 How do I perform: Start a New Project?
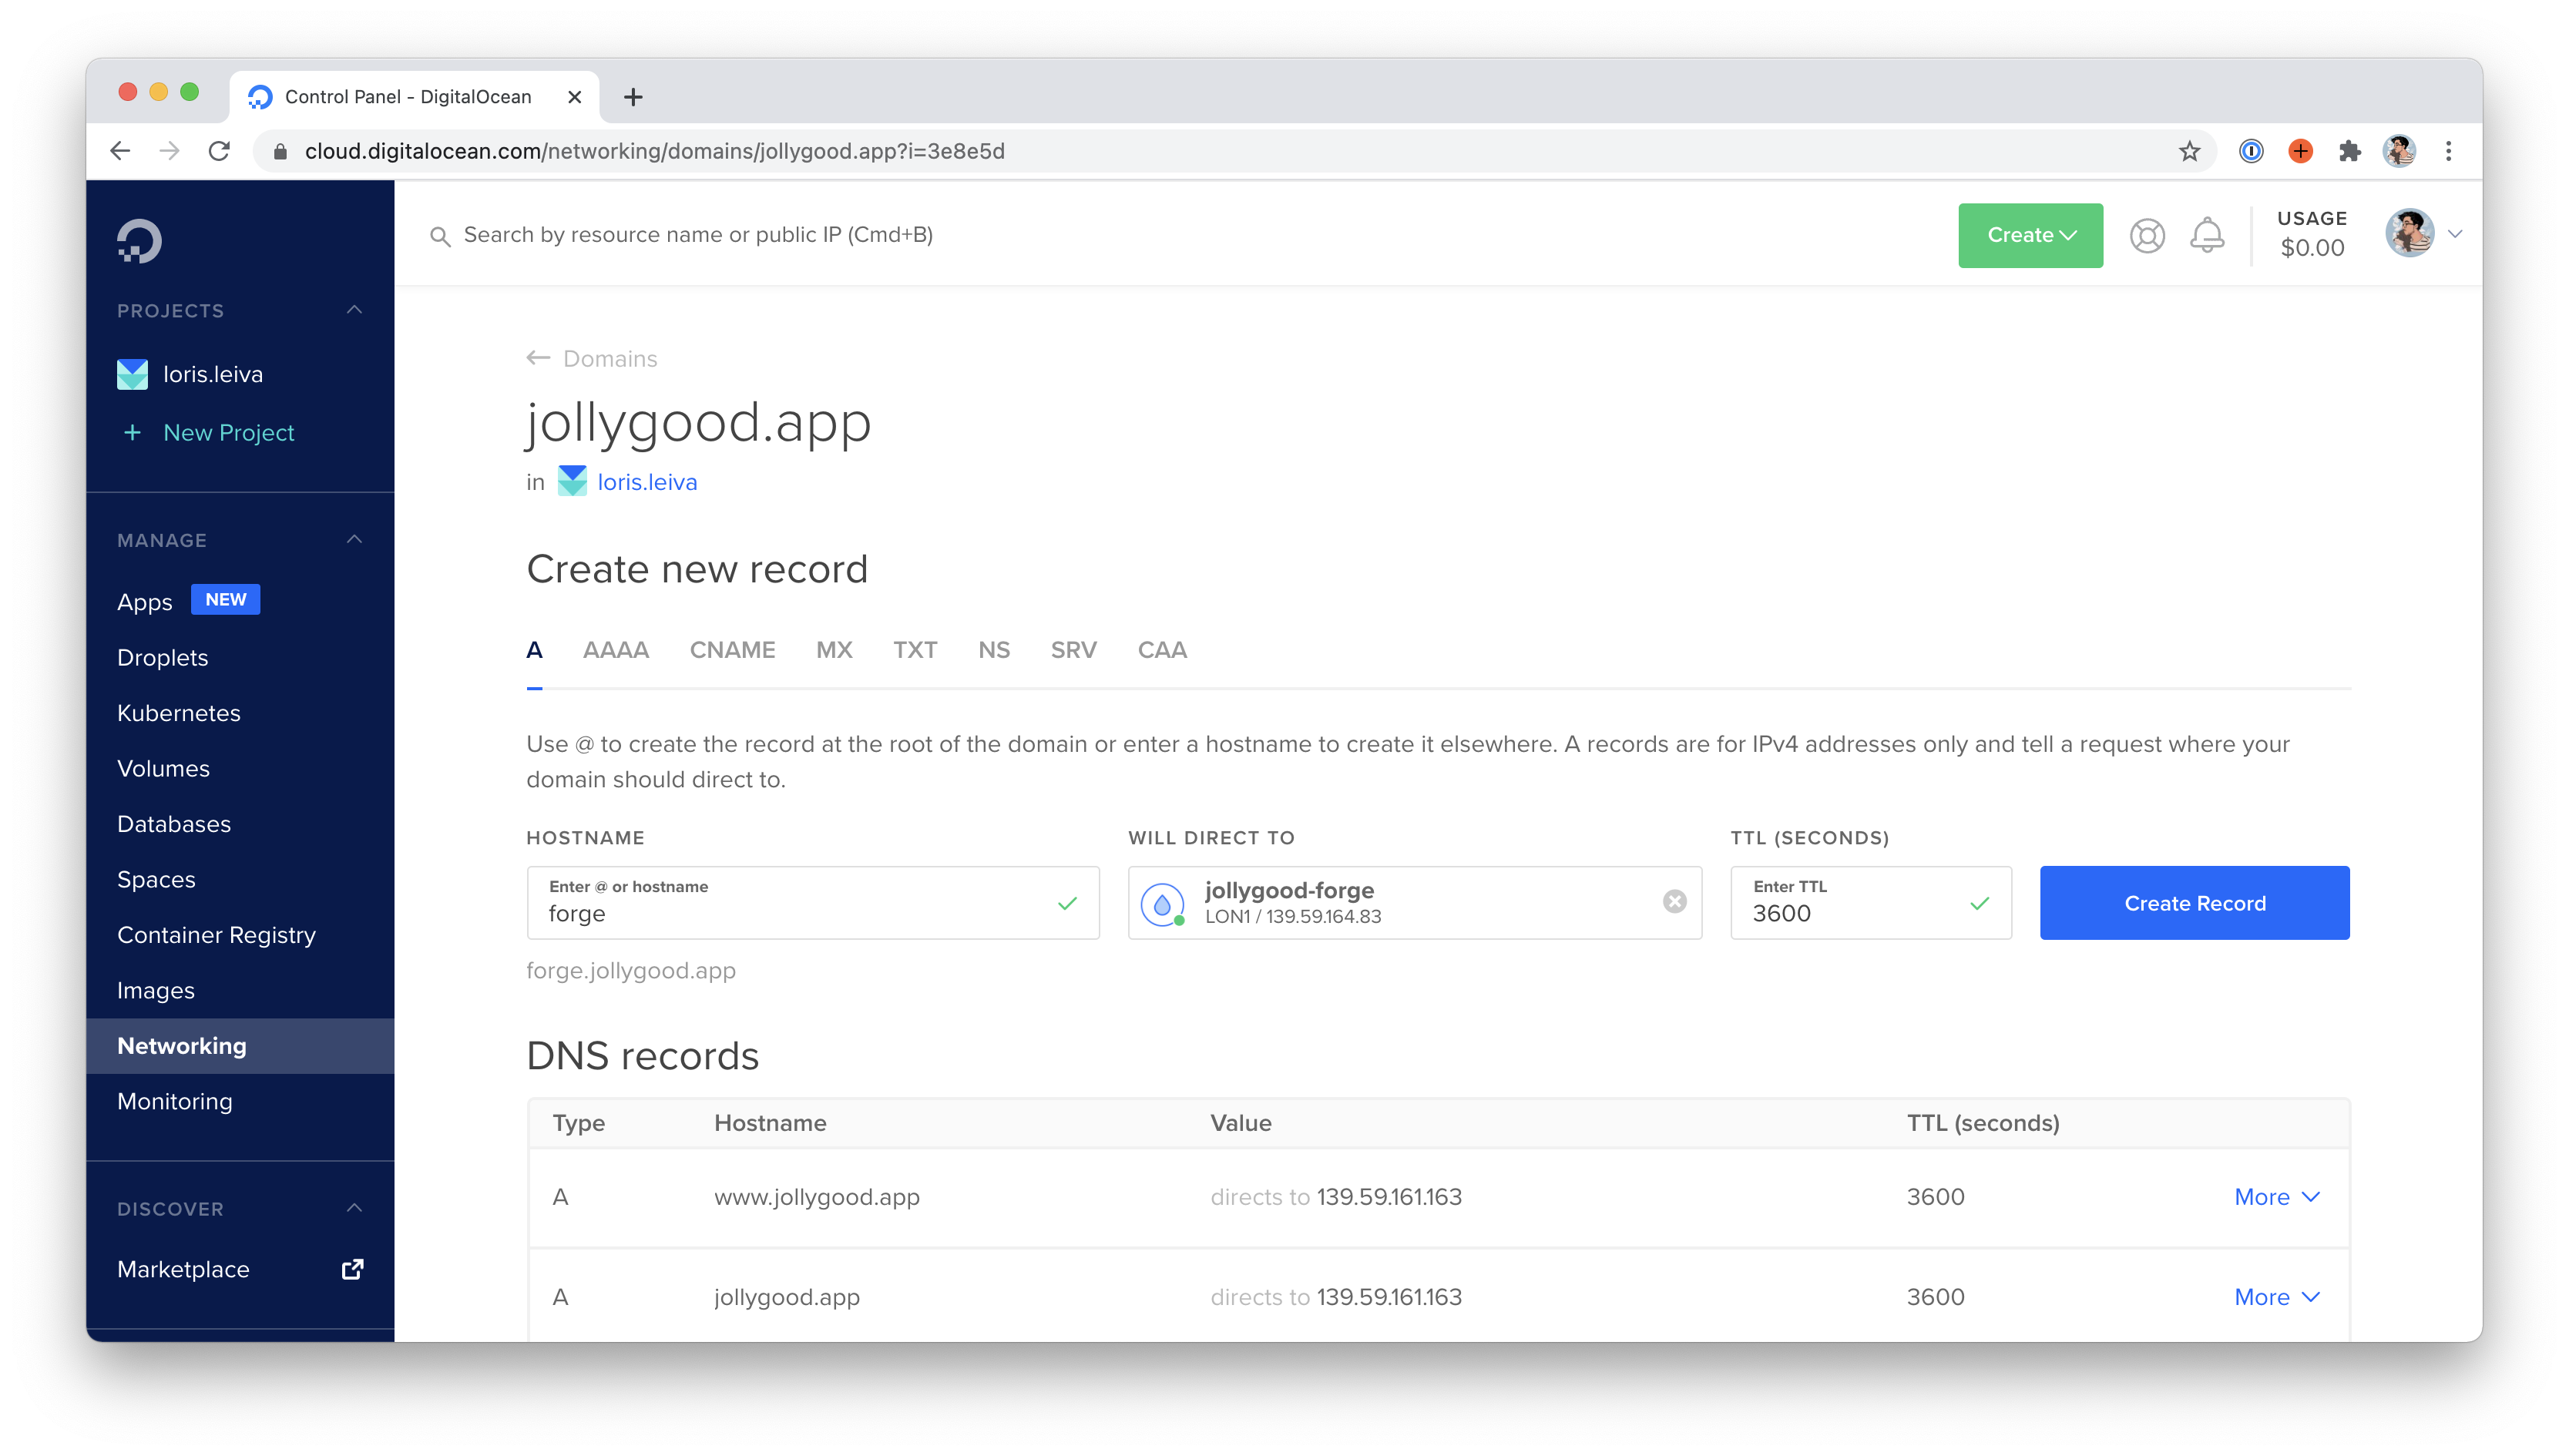coord(229,433)
